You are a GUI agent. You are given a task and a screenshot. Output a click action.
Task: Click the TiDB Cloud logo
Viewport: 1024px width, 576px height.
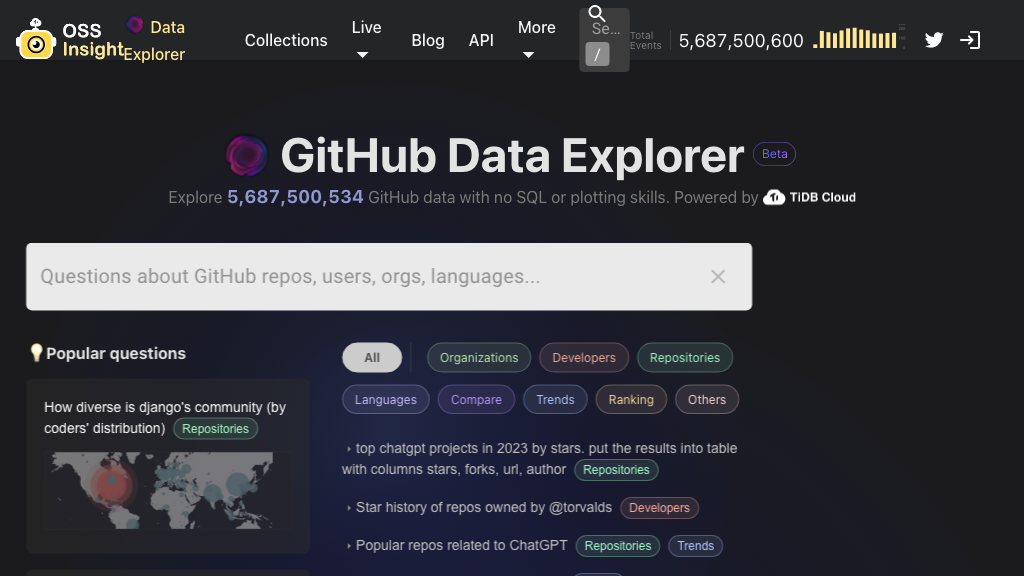(x=810, y=197)
